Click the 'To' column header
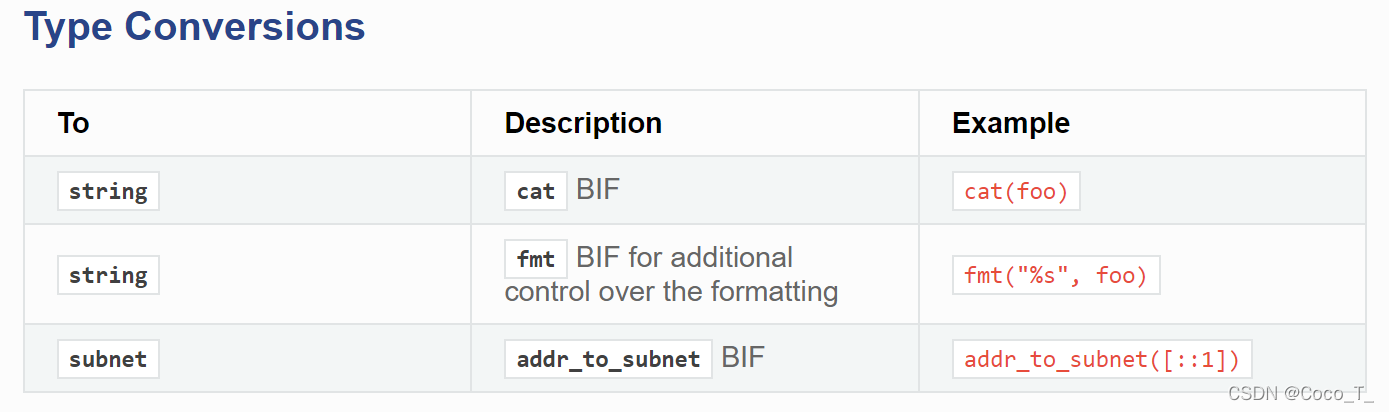 [x=73, y=123]
